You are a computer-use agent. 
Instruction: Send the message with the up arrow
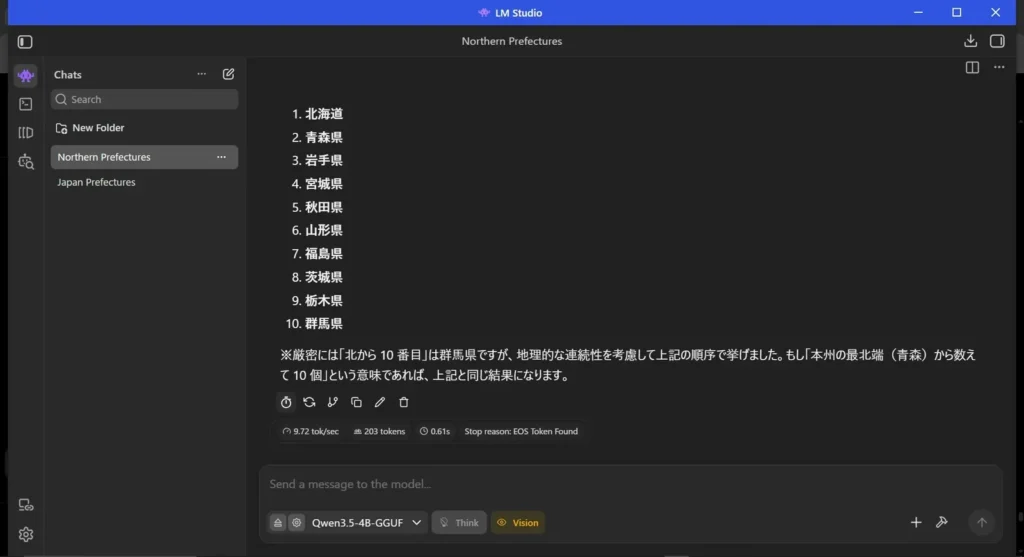pyautogui.click(x=982, y=522)
